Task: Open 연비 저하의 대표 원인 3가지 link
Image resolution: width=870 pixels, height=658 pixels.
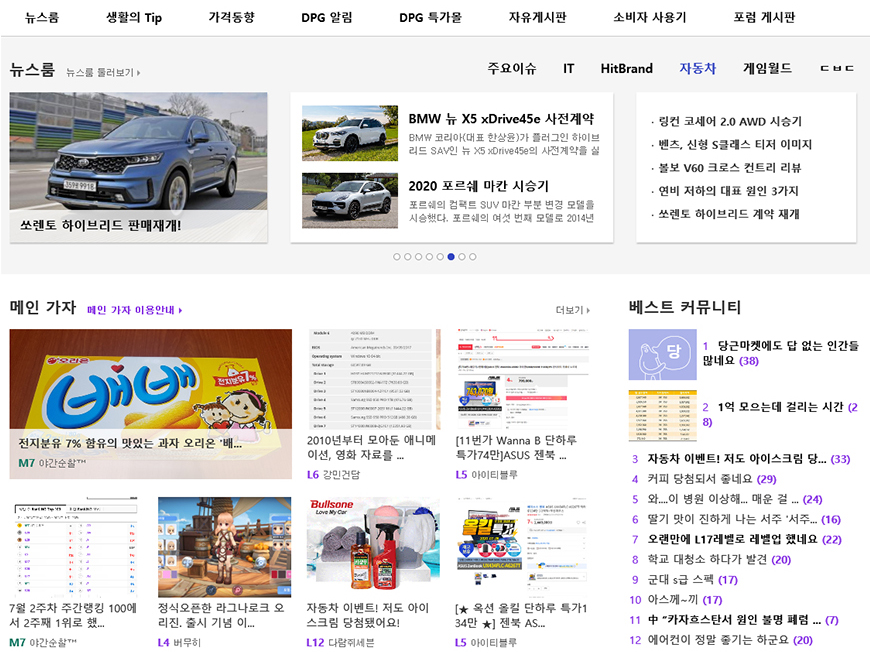Action: [x=727, y=191]
